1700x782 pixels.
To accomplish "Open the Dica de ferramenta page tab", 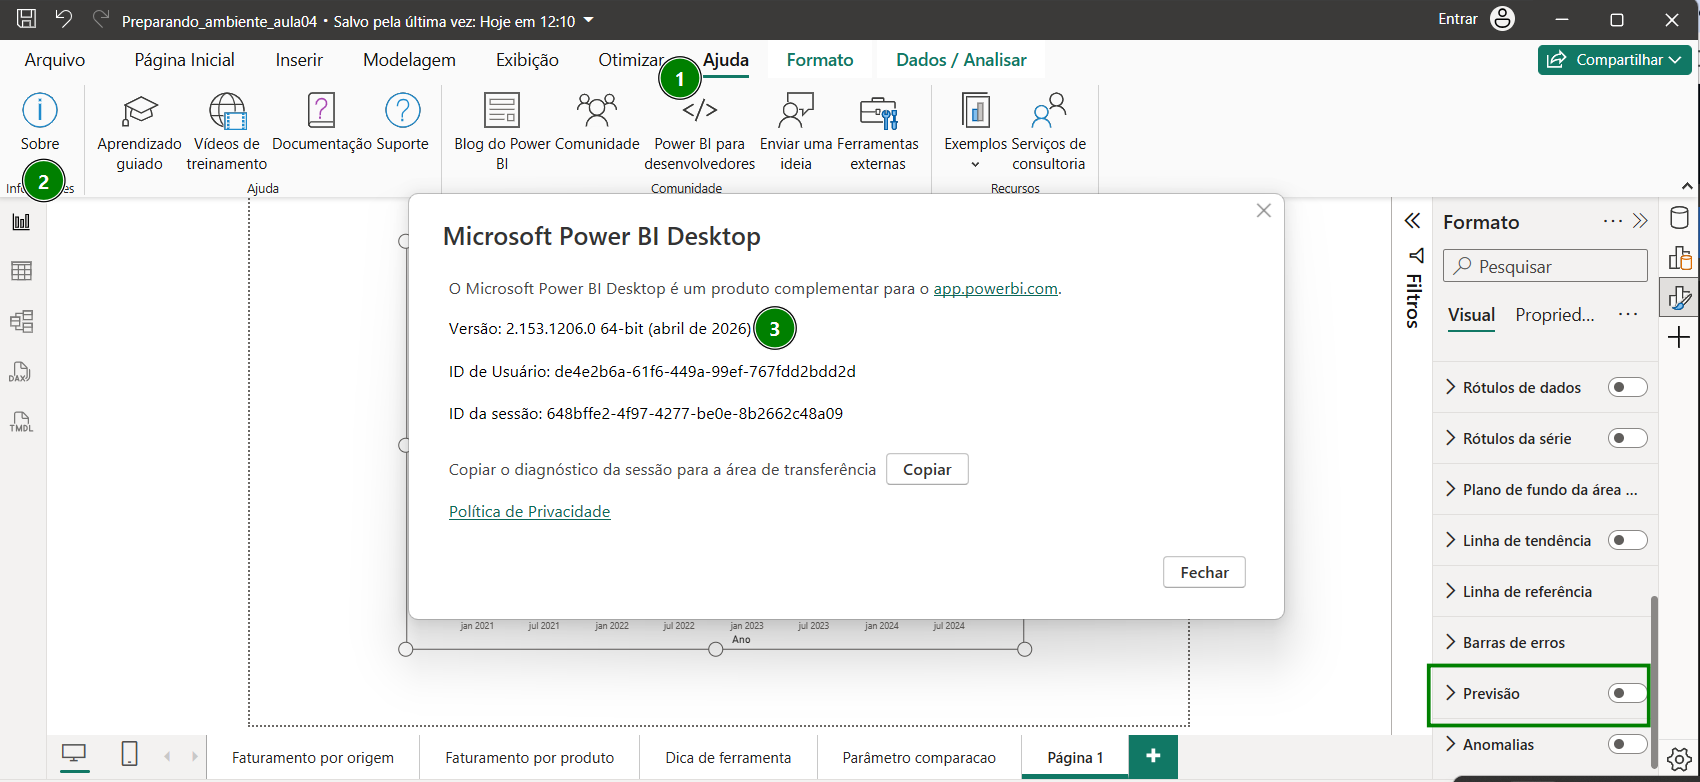I will coord(728,758).
